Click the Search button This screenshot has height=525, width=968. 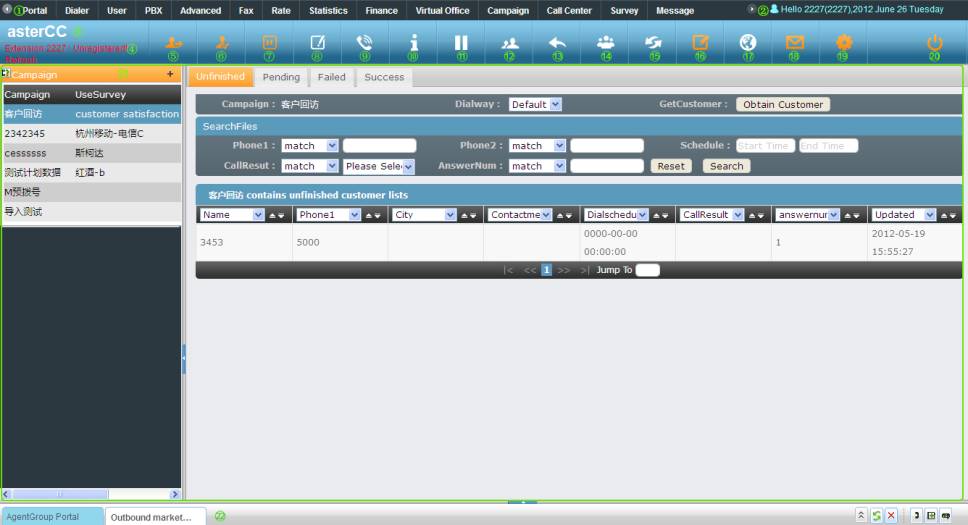coord(726,167)
